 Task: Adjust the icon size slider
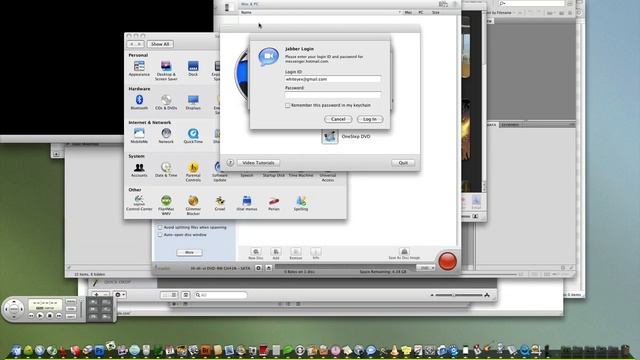[x=459, y=295]
